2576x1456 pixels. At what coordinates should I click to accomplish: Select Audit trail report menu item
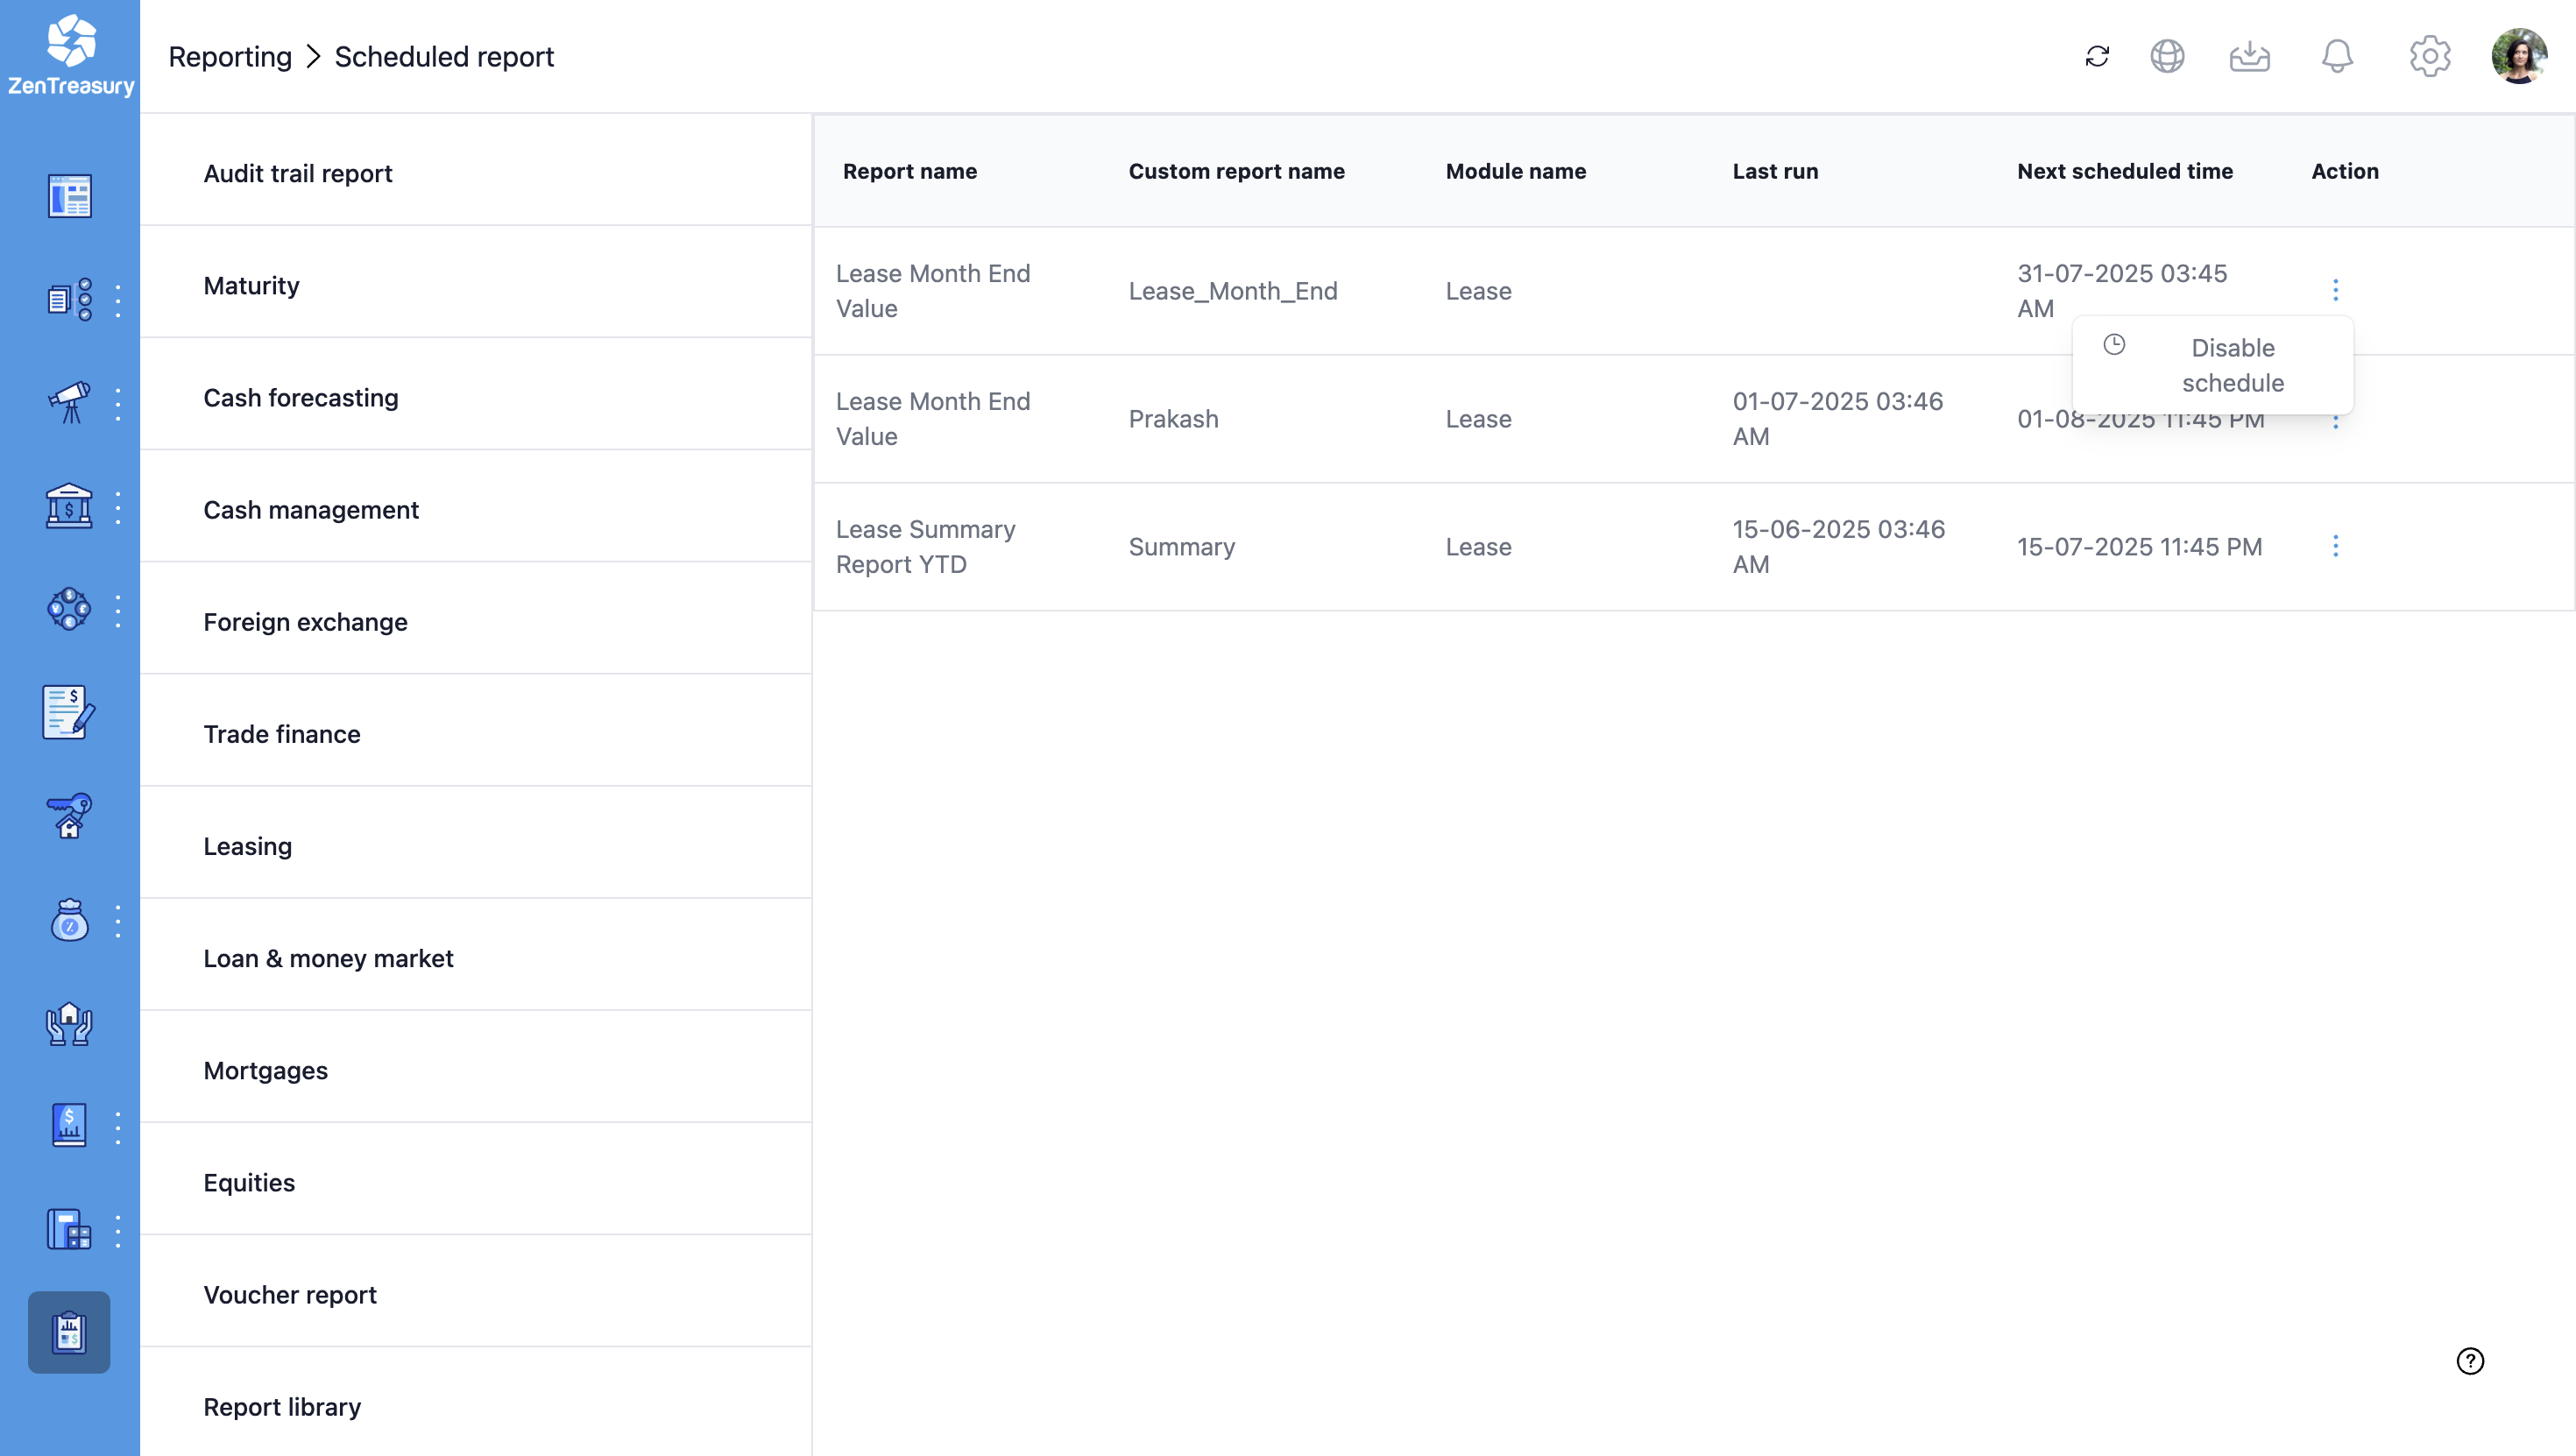[298, 173]
